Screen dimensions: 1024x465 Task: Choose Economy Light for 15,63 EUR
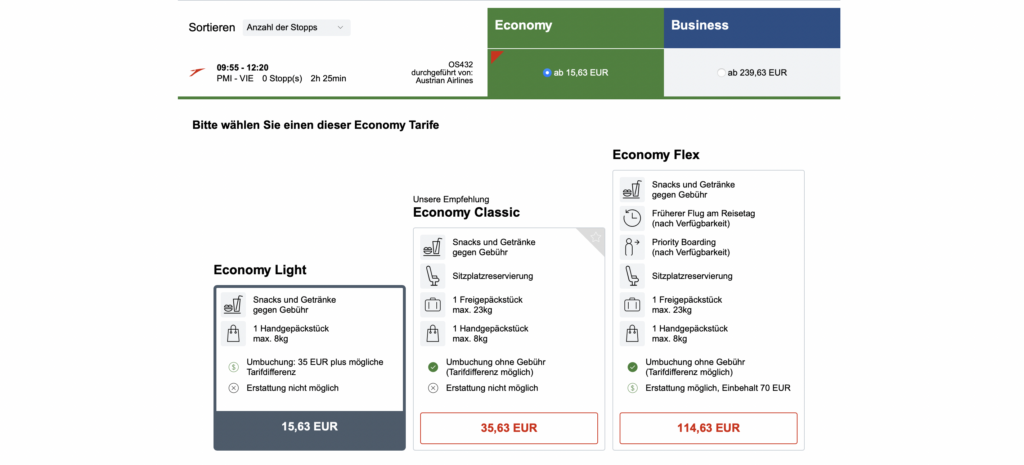click(309, 426)
